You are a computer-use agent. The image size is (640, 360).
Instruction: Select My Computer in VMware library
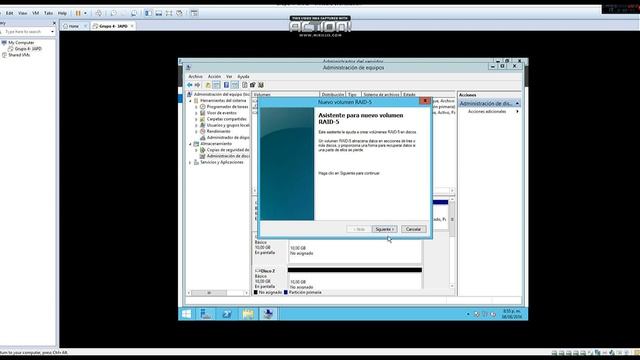coord(21,42)
